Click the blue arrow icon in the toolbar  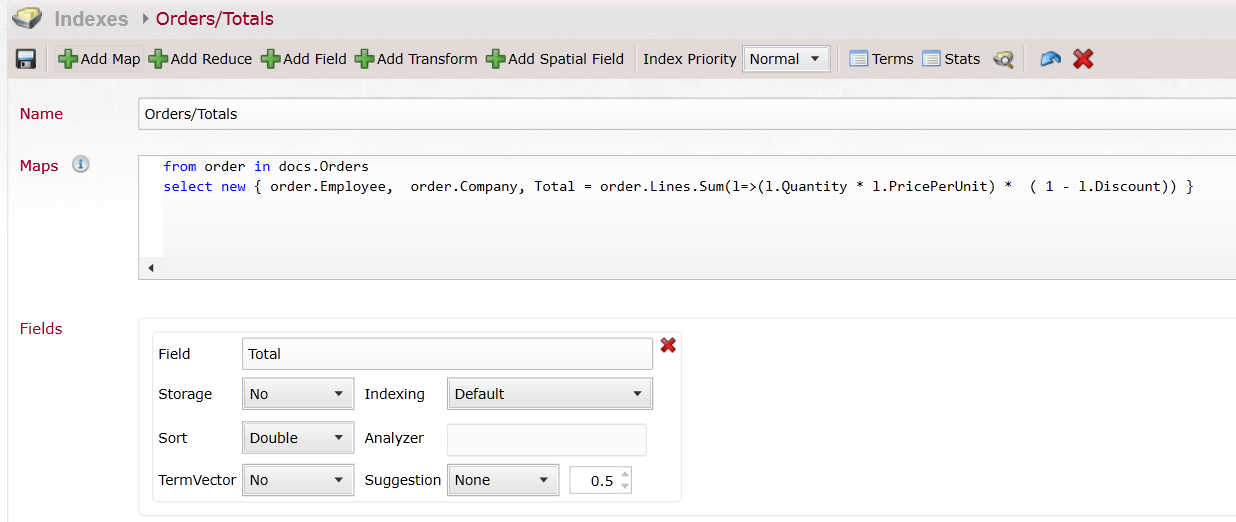coord(1050,59)
